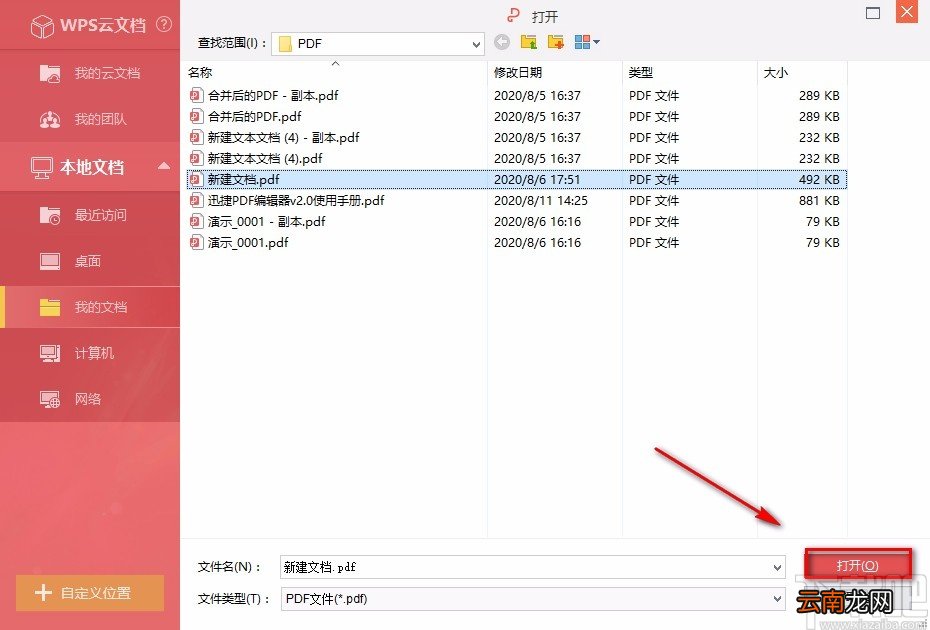
Task: Select file 新建文档.pdf in list
Action: (243, 179)
